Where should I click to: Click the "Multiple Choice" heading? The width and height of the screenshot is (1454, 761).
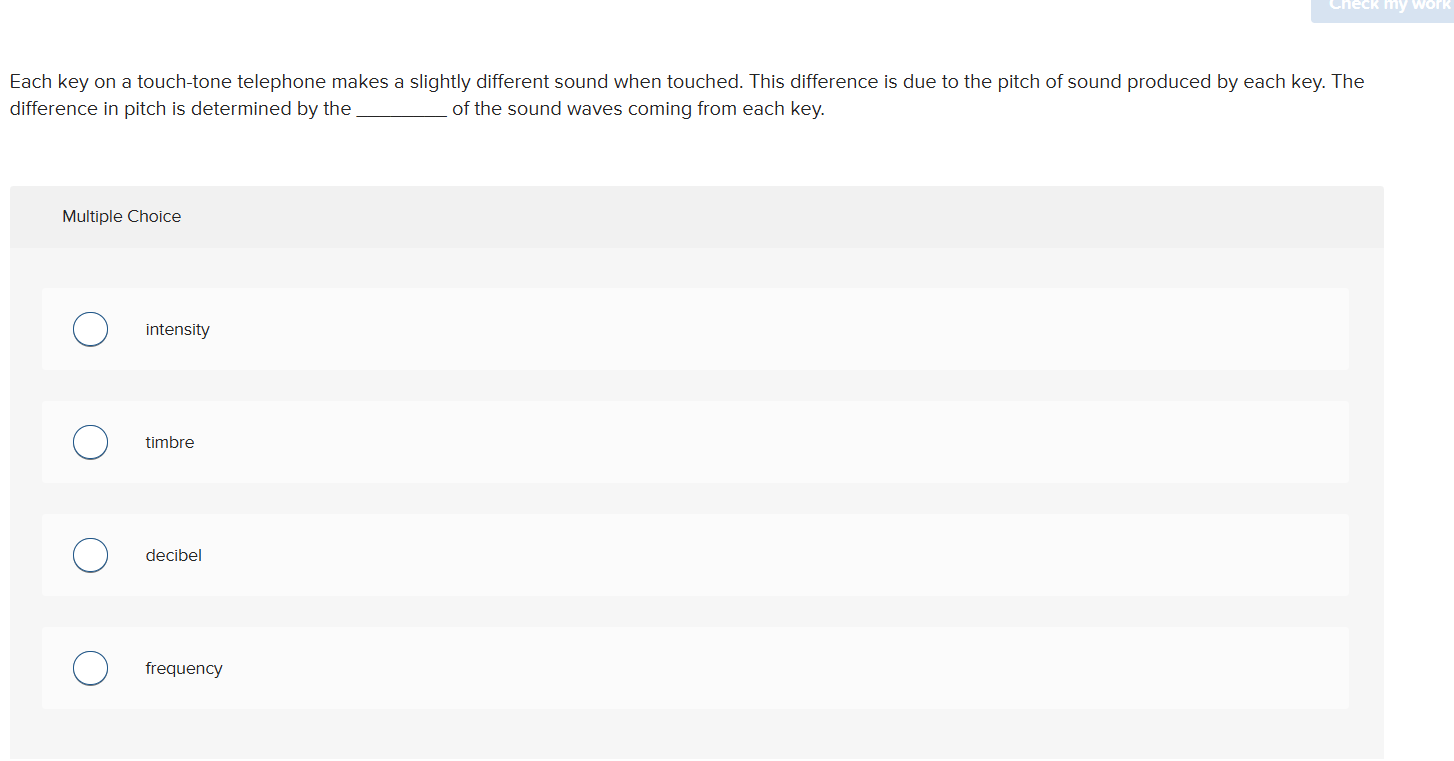[121, 217]
